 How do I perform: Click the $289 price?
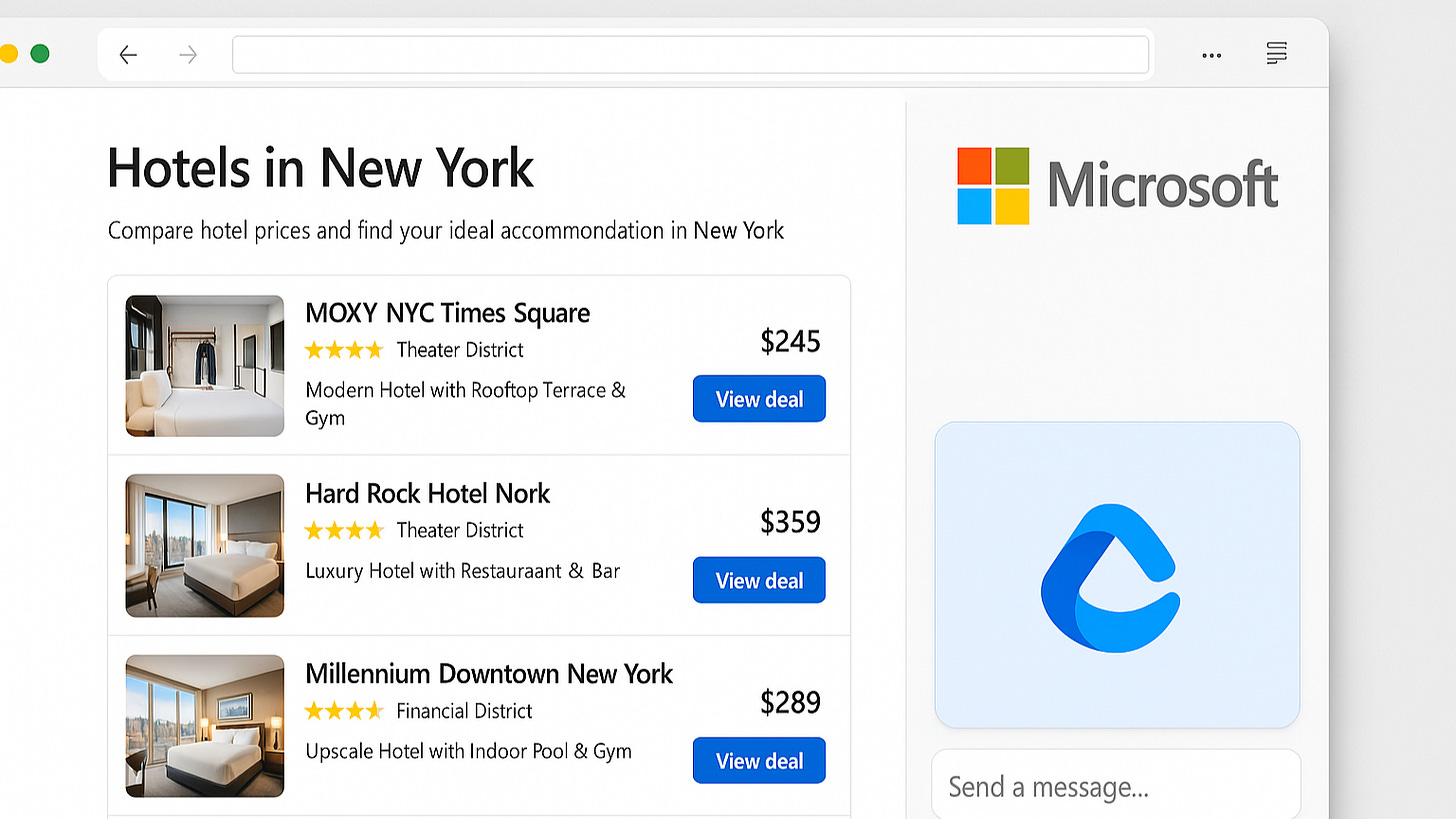click(x=790, y=702)
